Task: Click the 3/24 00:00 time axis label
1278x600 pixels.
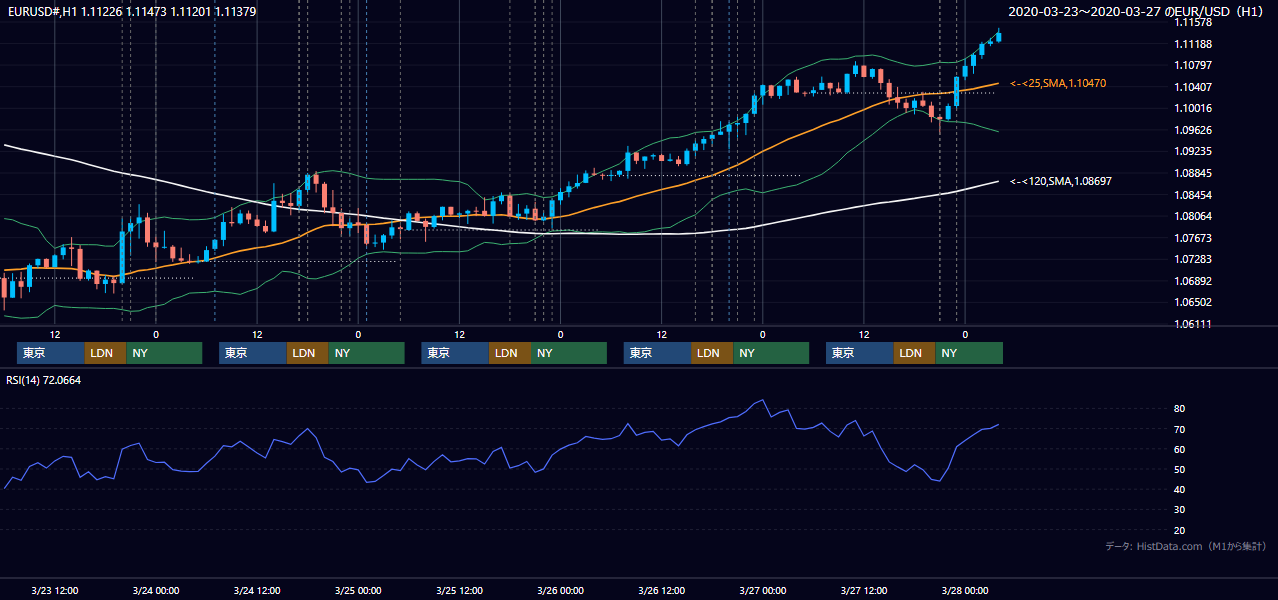Action: pos(156,590)
